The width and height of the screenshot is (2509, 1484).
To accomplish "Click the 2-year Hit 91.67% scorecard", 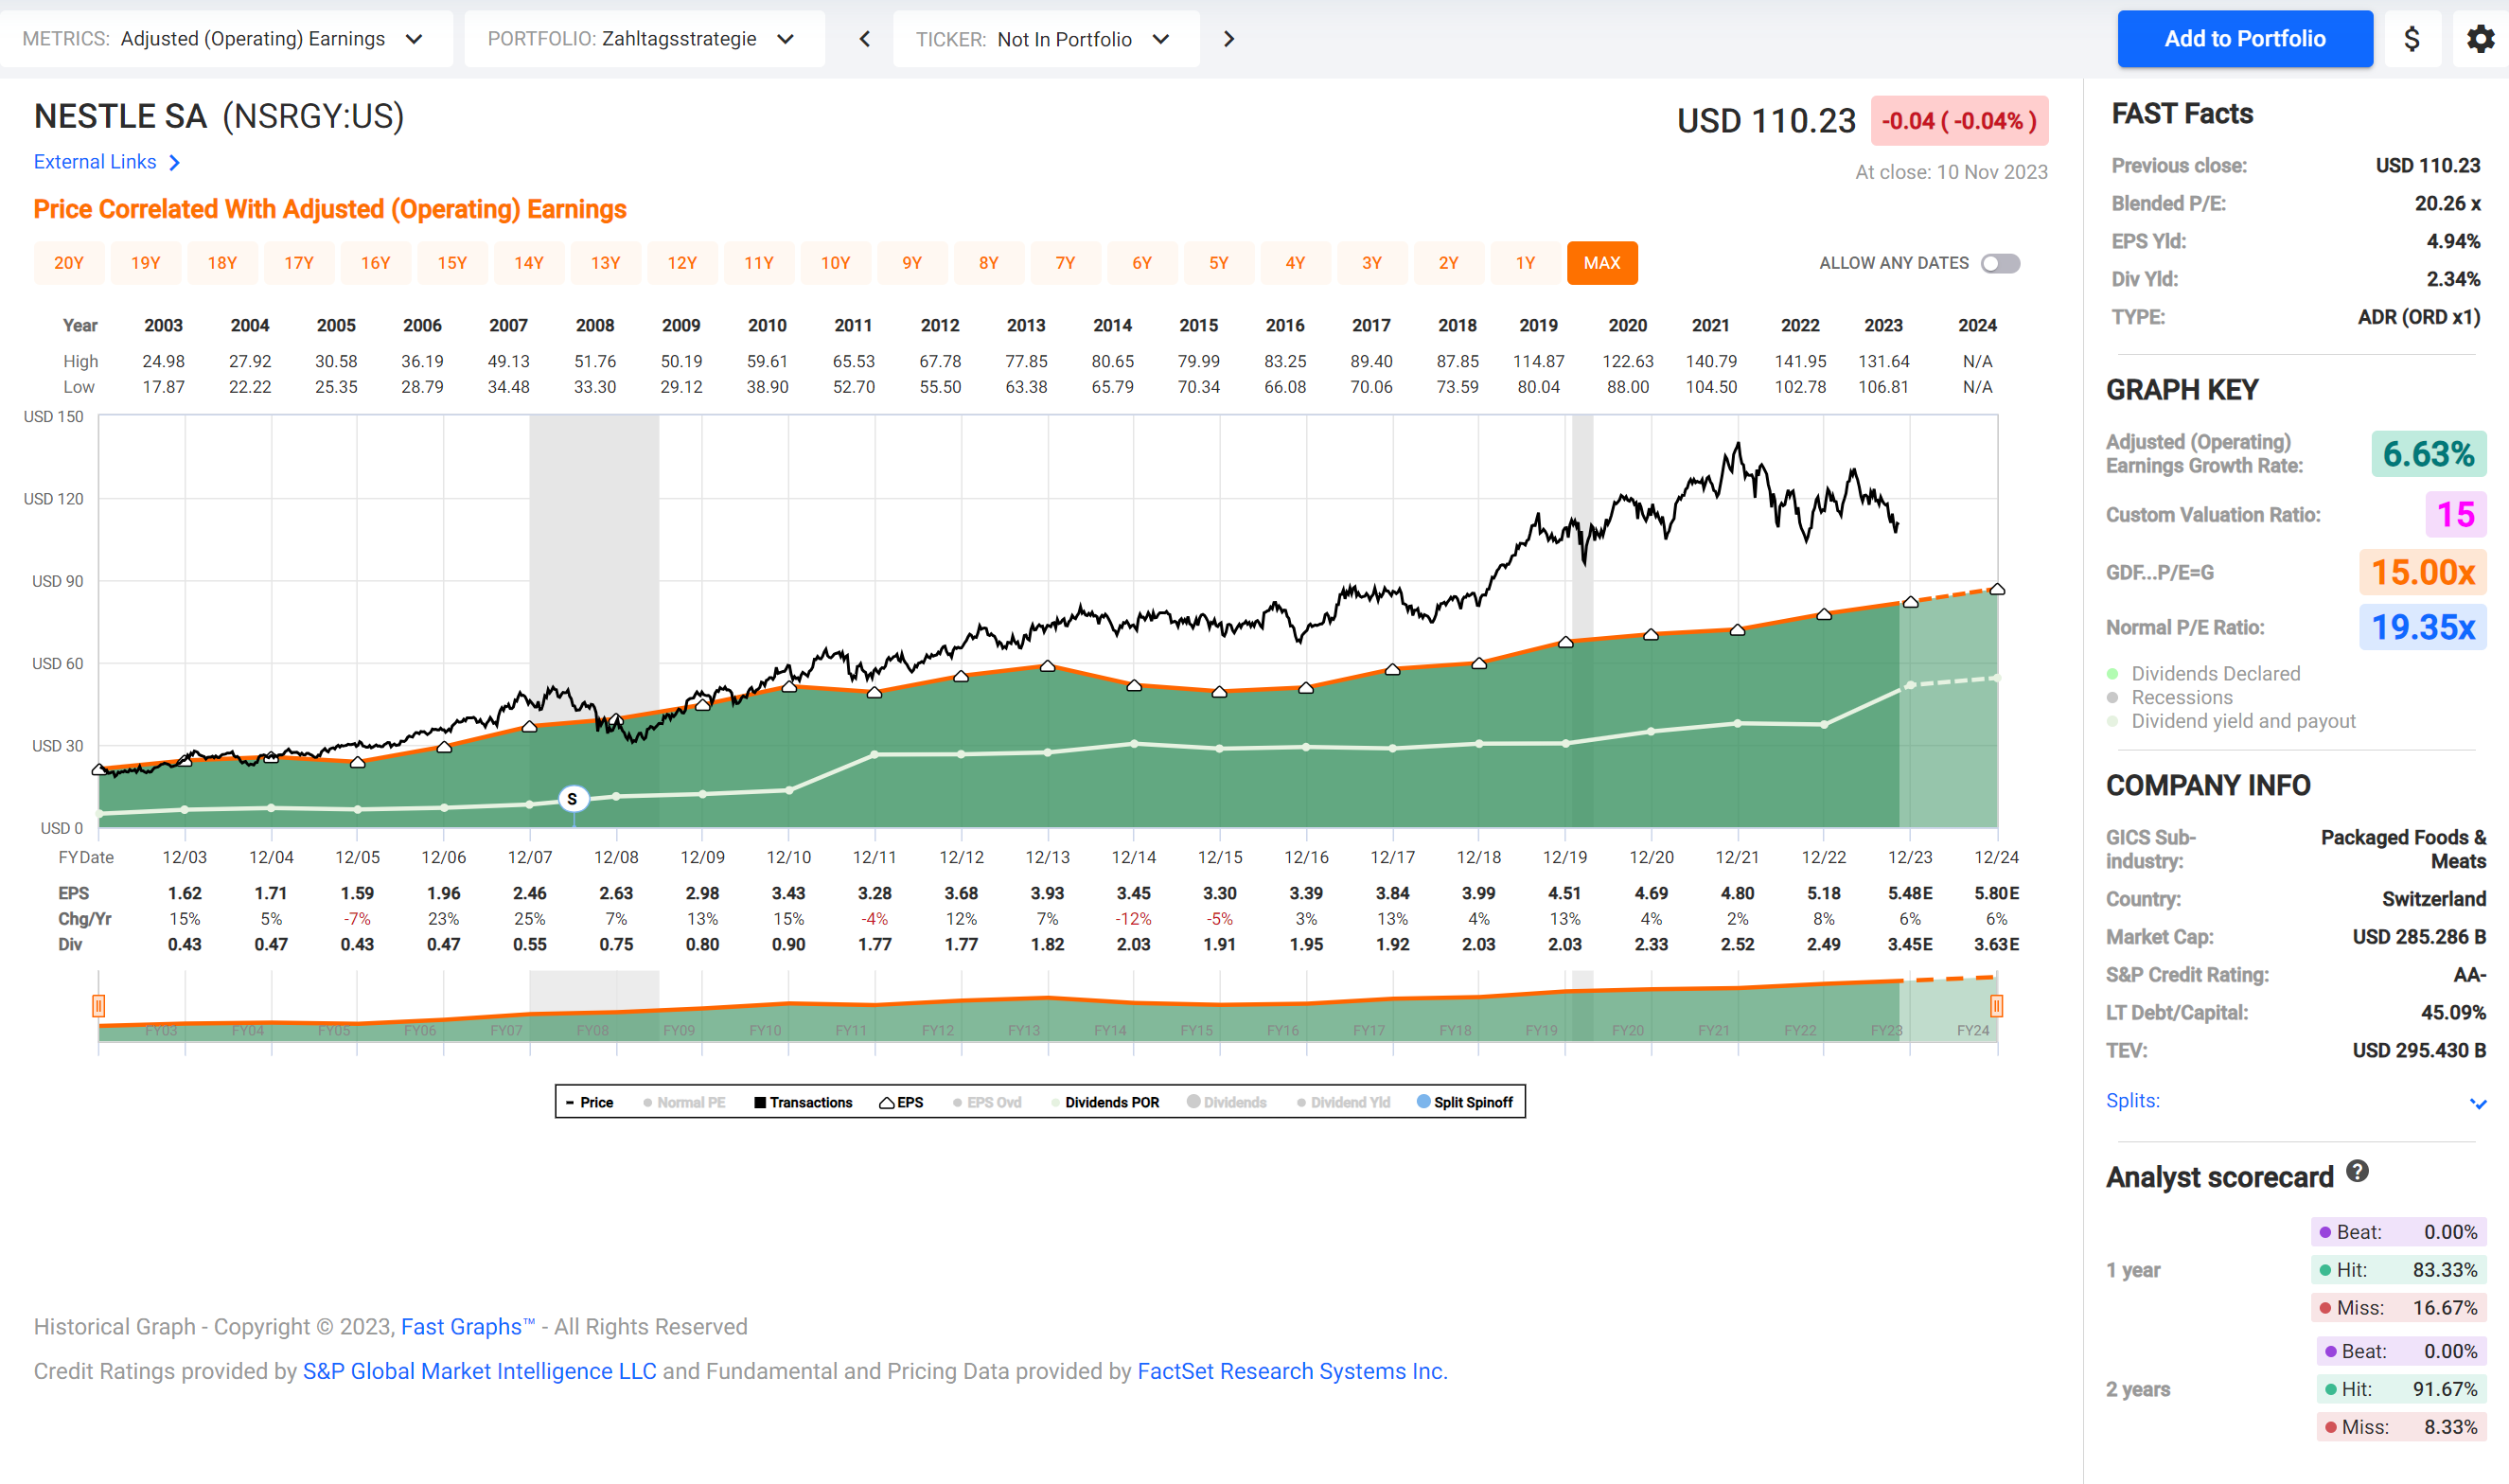I will [x=2401, y=1389].
